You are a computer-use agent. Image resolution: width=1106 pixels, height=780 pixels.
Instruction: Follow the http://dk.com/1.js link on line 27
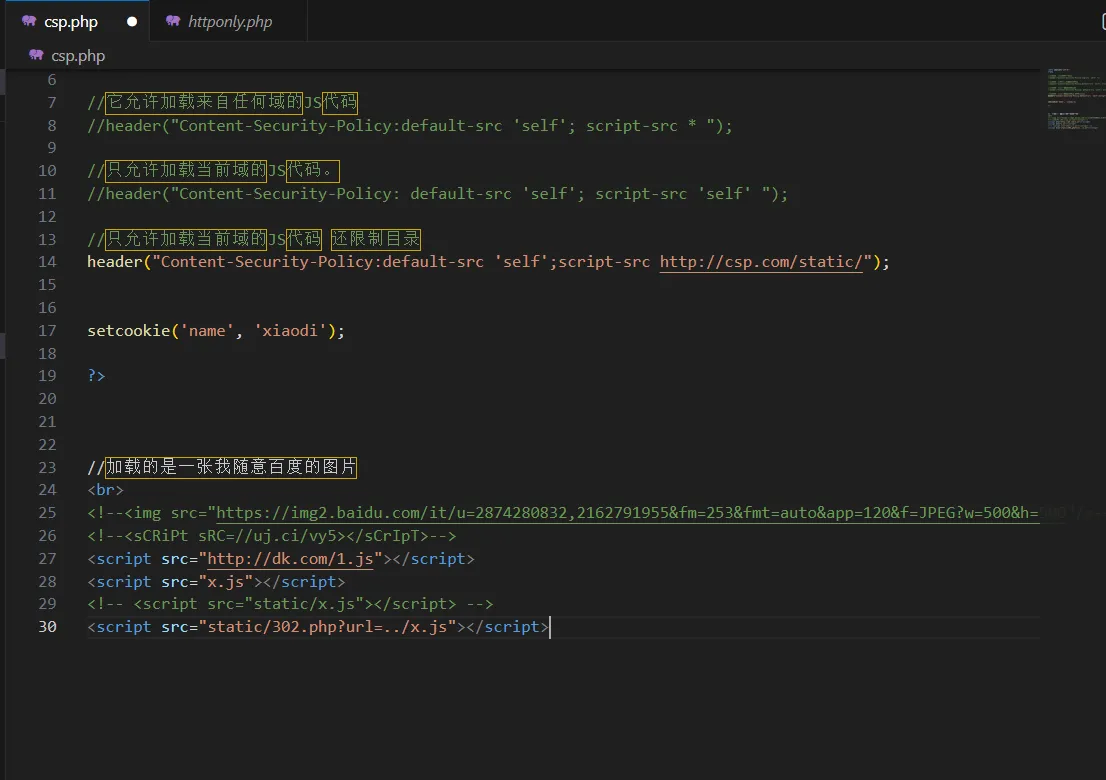pyautogui.click(x=290, y=559)
